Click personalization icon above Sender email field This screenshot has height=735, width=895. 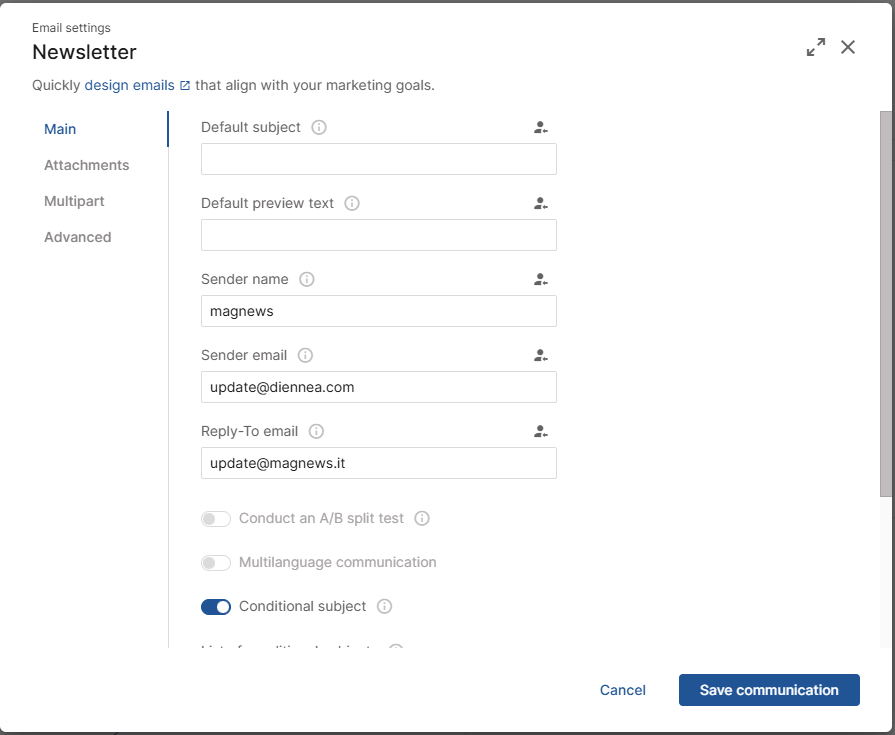pyautogui.click(x=540, y=355)
